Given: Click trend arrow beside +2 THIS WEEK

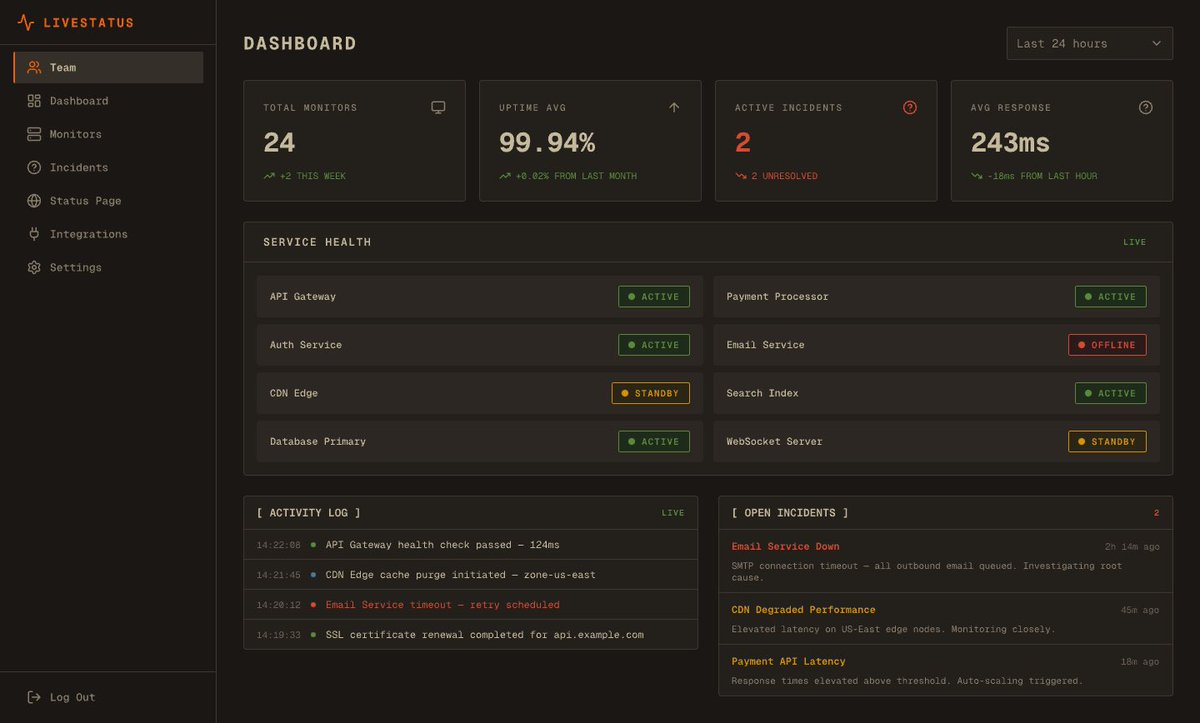Looking at the screenshot, I should click(x=269, y=176).
